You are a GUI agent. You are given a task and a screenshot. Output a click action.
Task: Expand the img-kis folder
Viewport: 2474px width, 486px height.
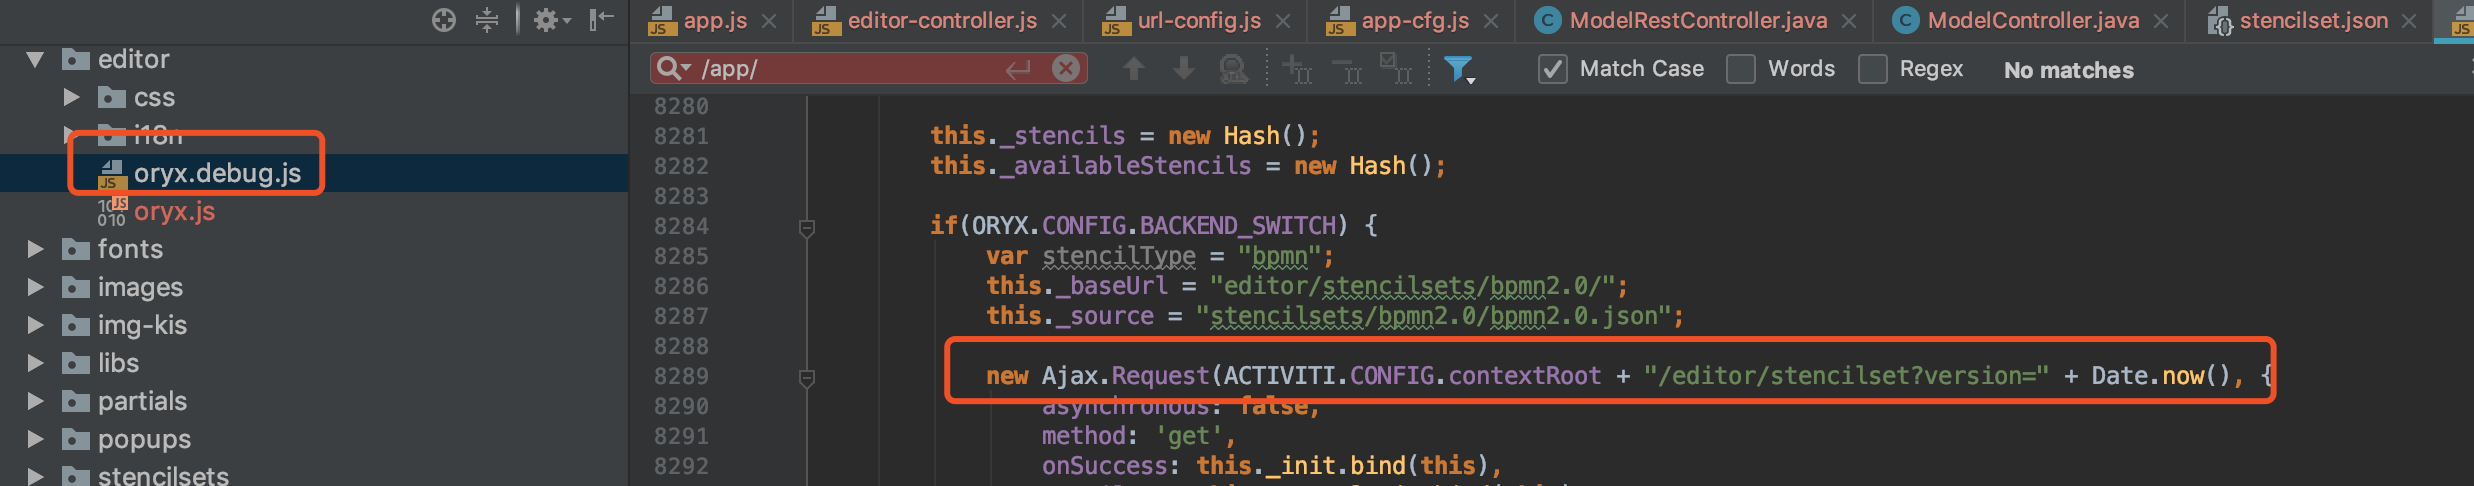coord(35,325)
